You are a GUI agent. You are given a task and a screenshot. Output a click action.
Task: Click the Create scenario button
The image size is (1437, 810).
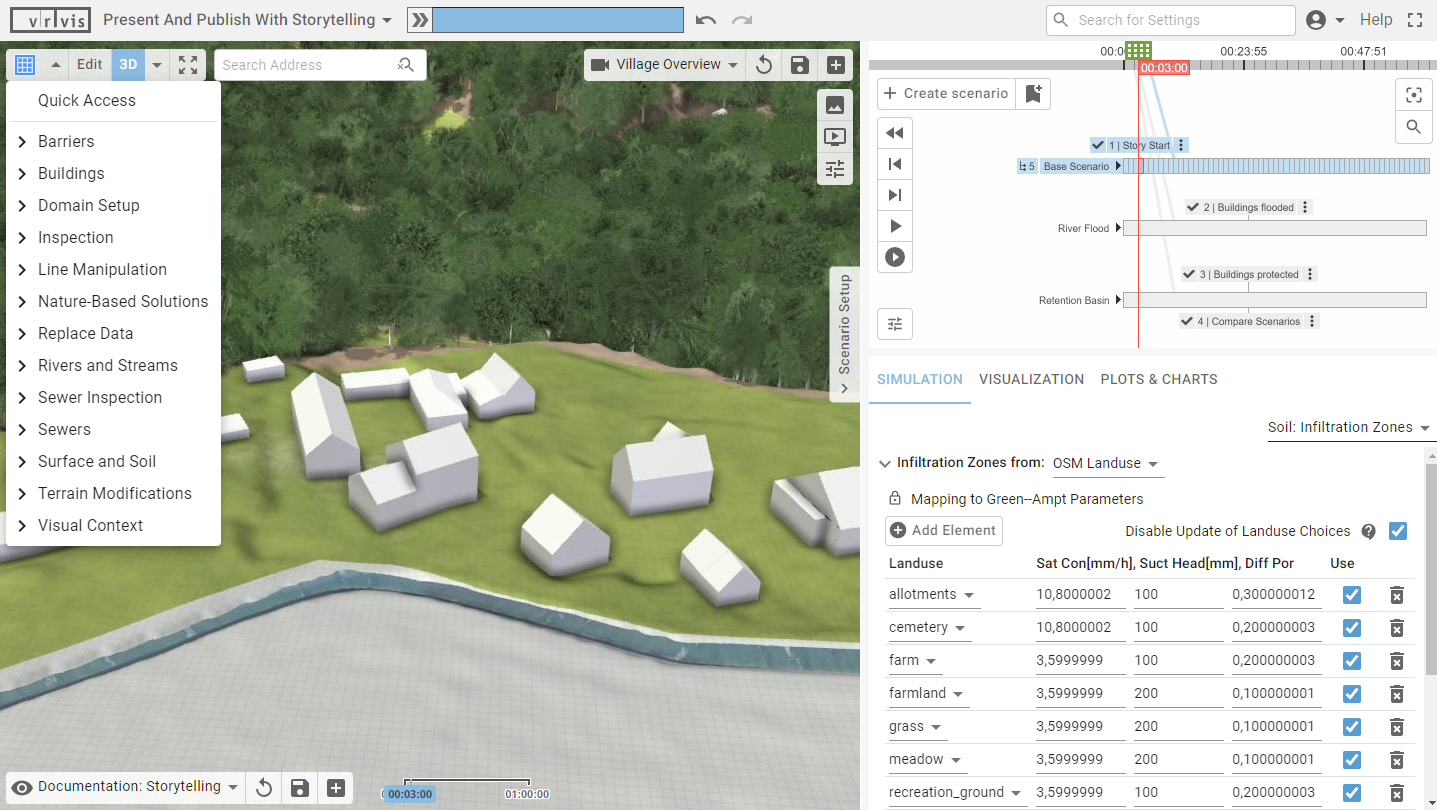[x=945, y=93]
